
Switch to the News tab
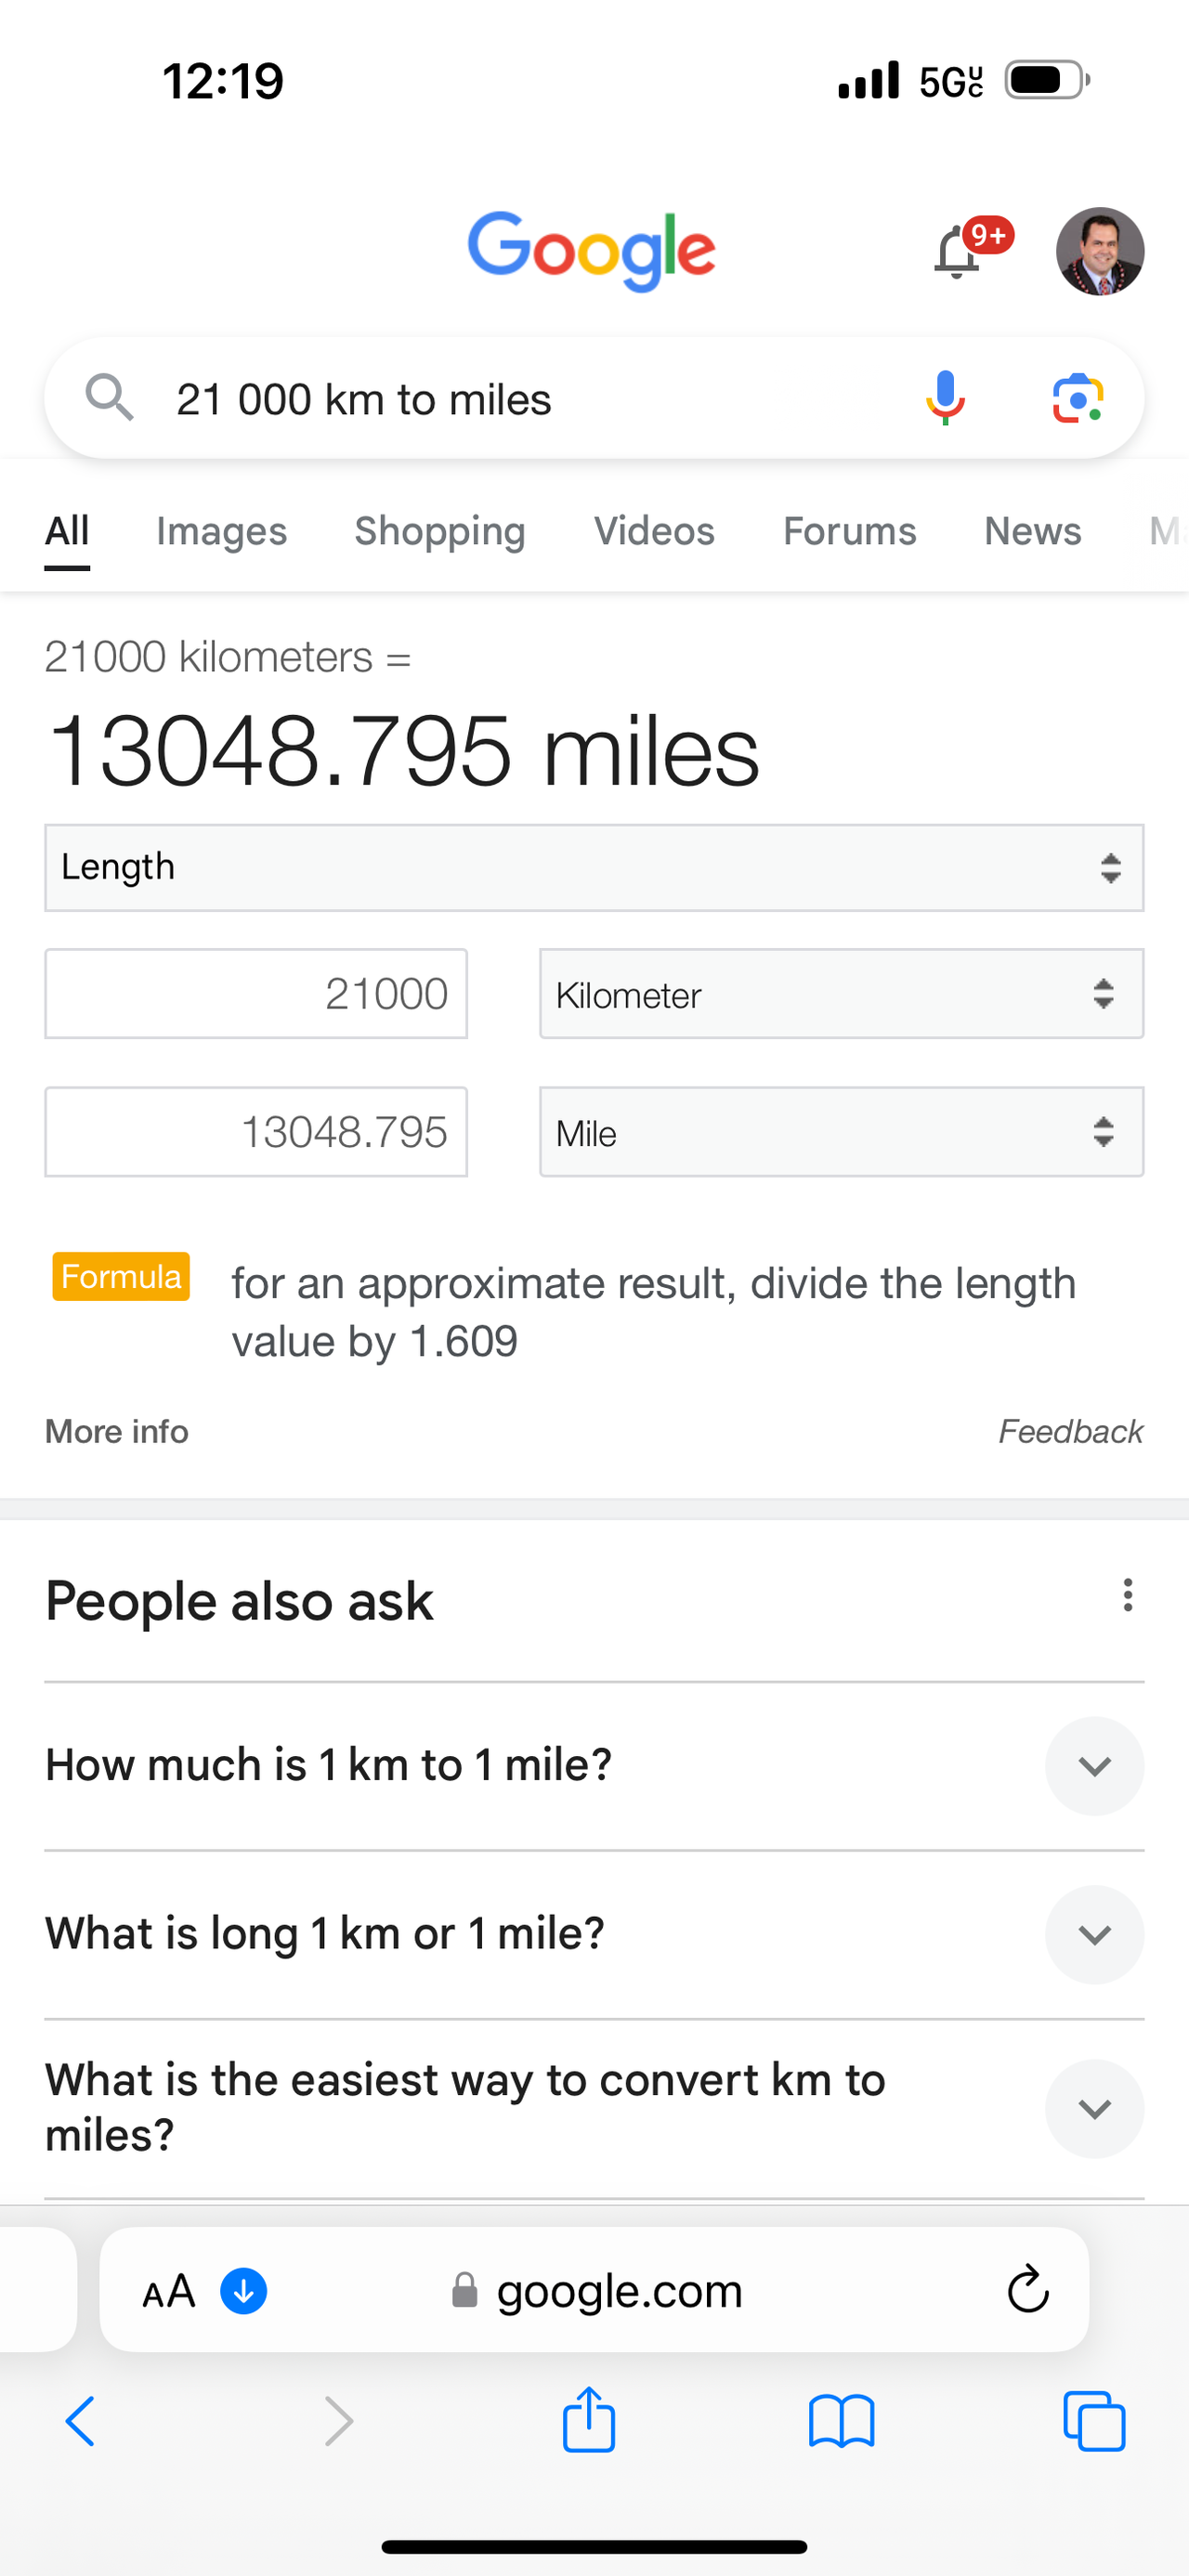click(x=1032, y=531)
